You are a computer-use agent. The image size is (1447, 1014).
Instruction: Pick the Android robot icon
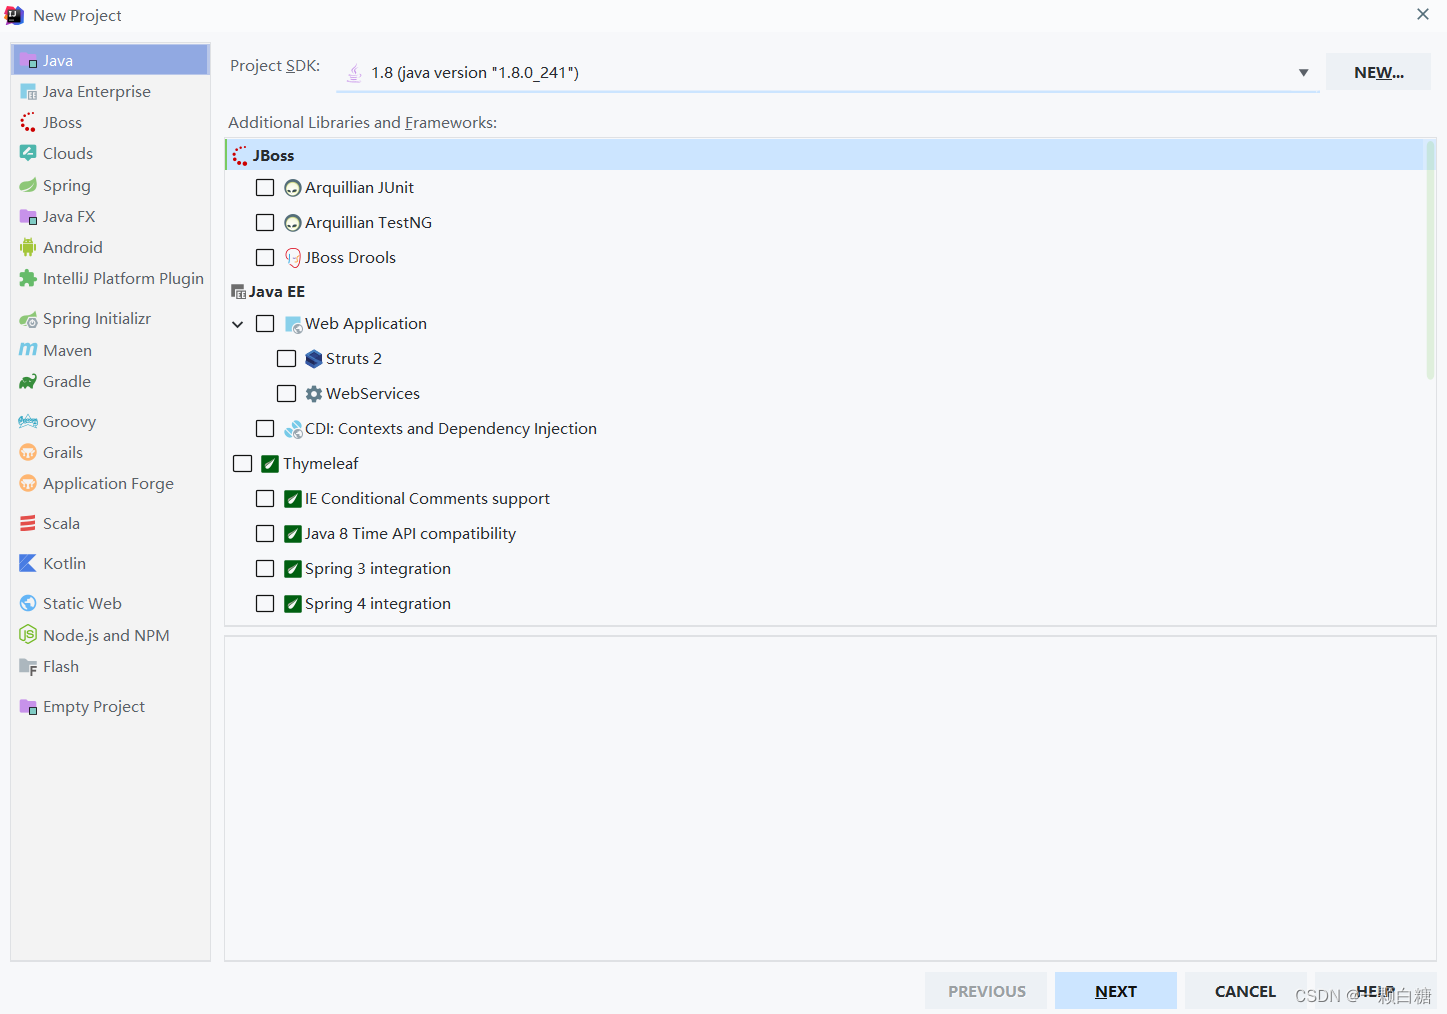tap(28, 248)
